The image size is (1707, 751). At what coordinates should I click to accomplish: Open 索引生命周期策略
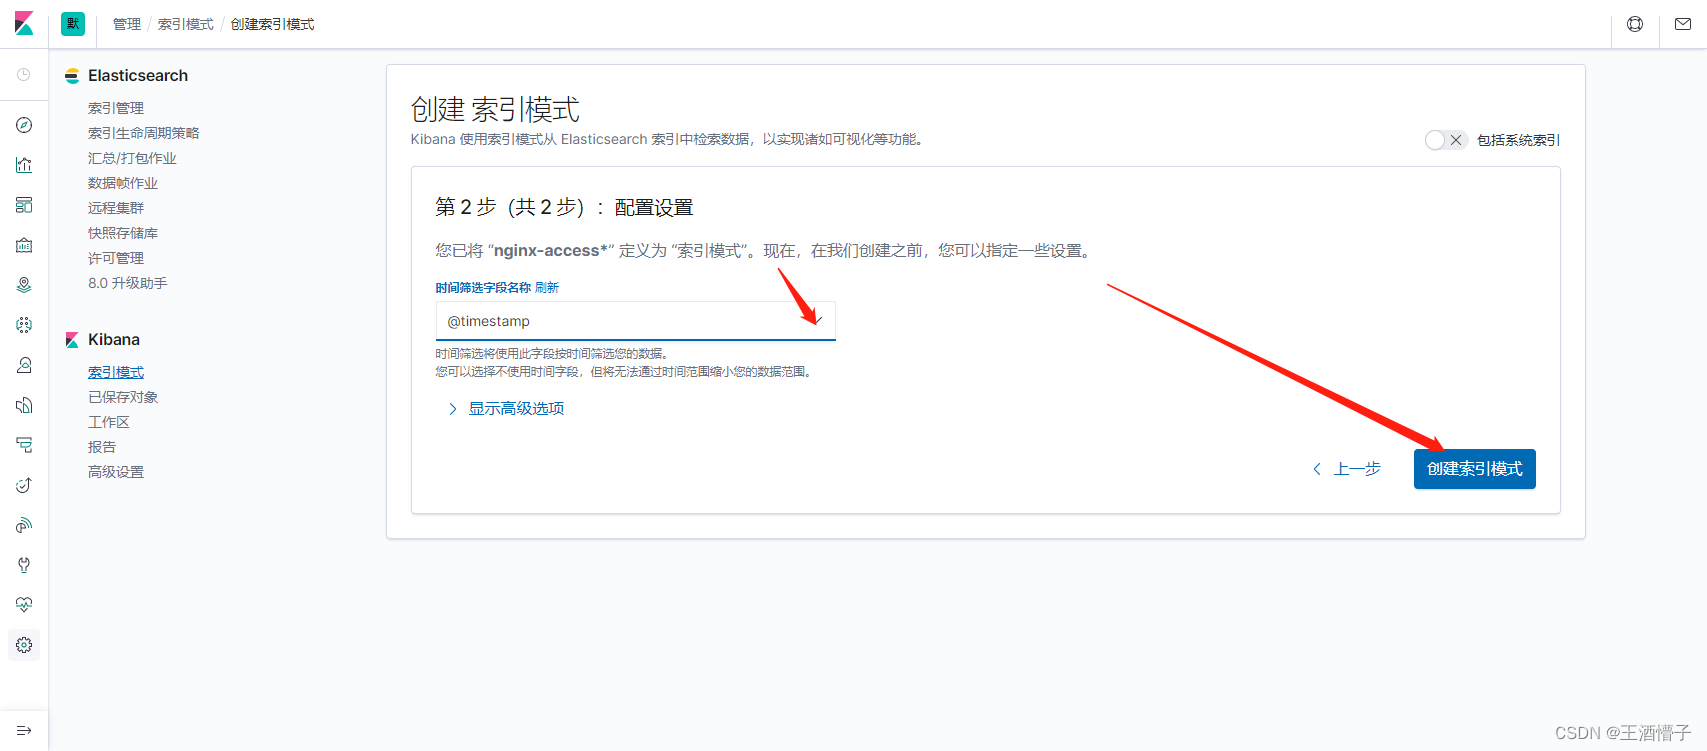[x=144, y=133]
